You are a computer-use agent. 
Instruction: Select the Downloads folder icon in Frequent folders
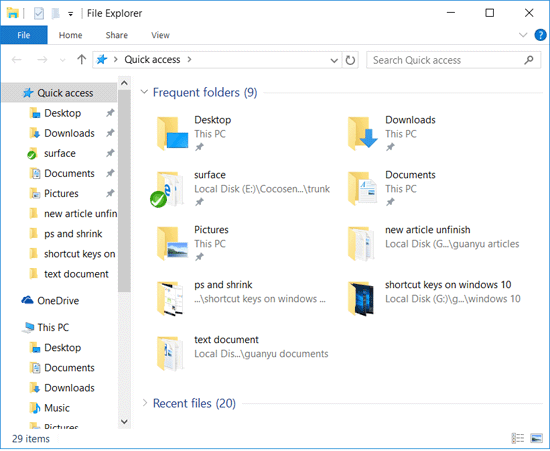click(x=362, y=134)
